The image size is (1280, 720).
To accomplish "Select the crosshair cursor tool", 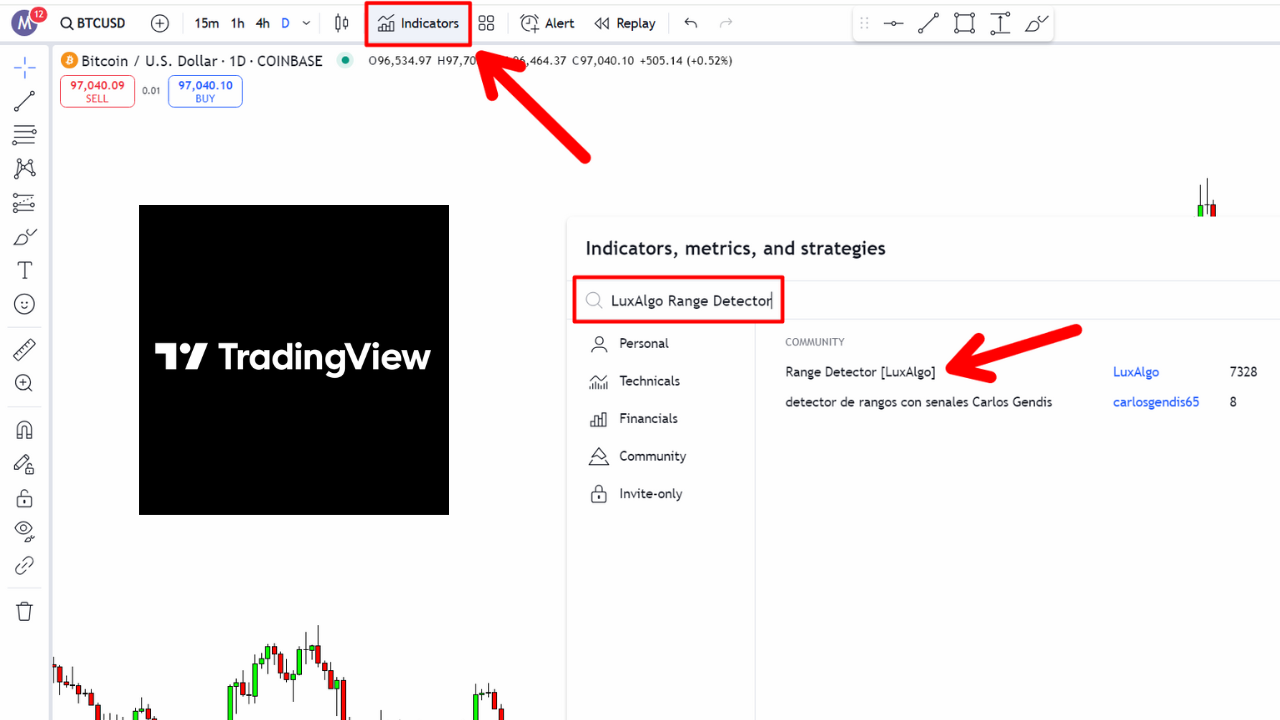I will pyautogui.click(x=24, y=68).
